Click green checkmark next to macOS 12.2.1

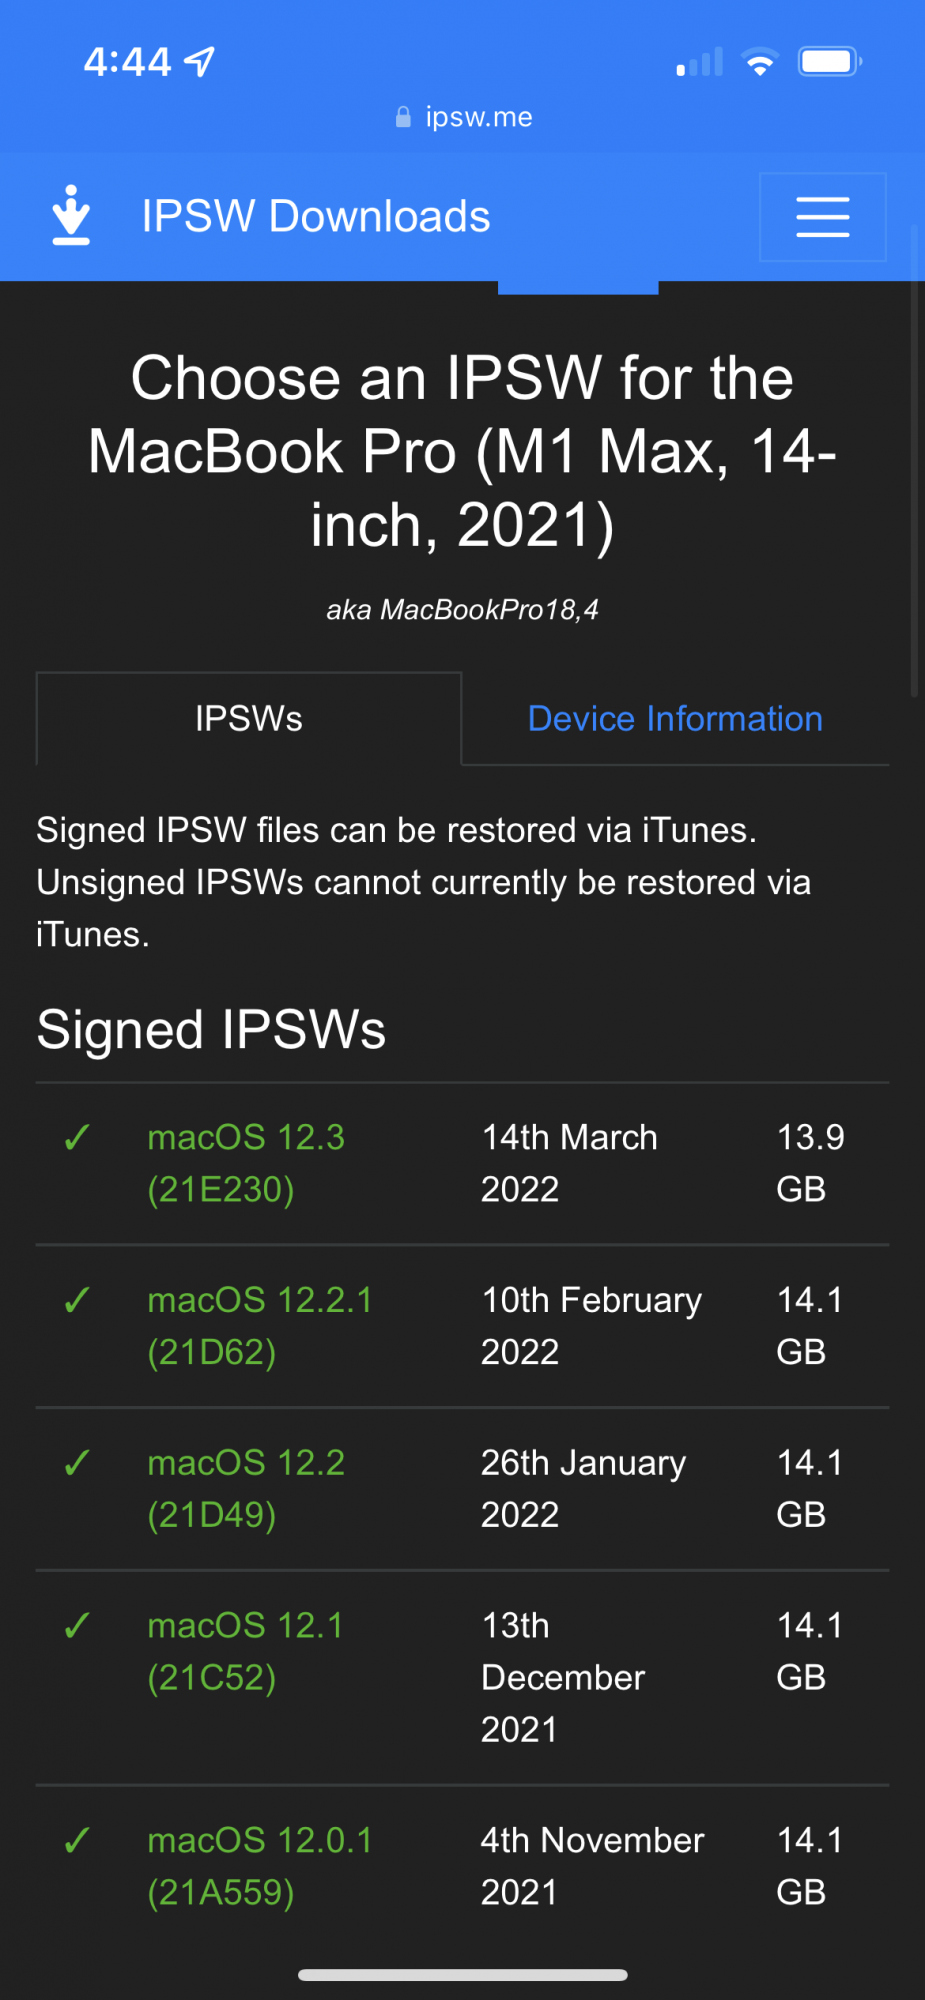(77, 1300)
